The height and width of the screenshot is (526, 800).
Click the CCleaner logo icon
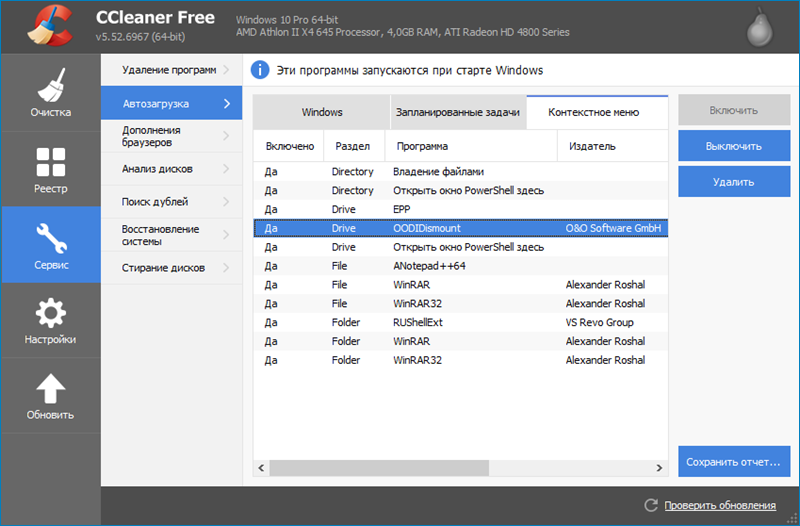coord(50,26)
